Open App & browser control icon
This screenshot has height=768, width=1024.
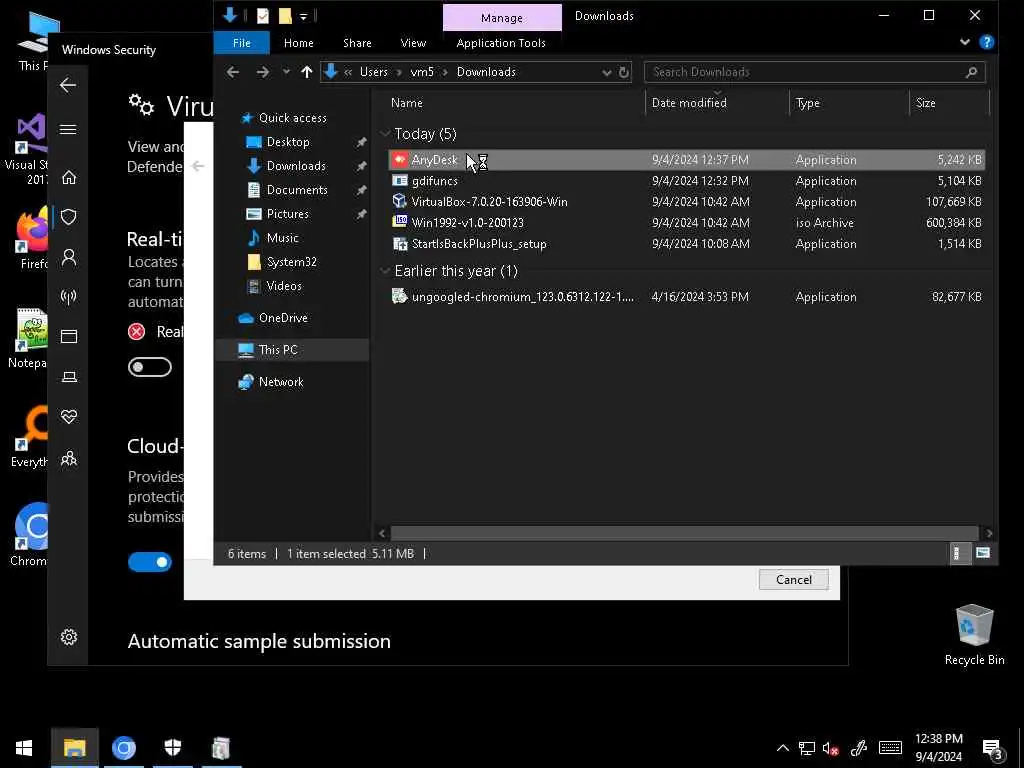69,336
